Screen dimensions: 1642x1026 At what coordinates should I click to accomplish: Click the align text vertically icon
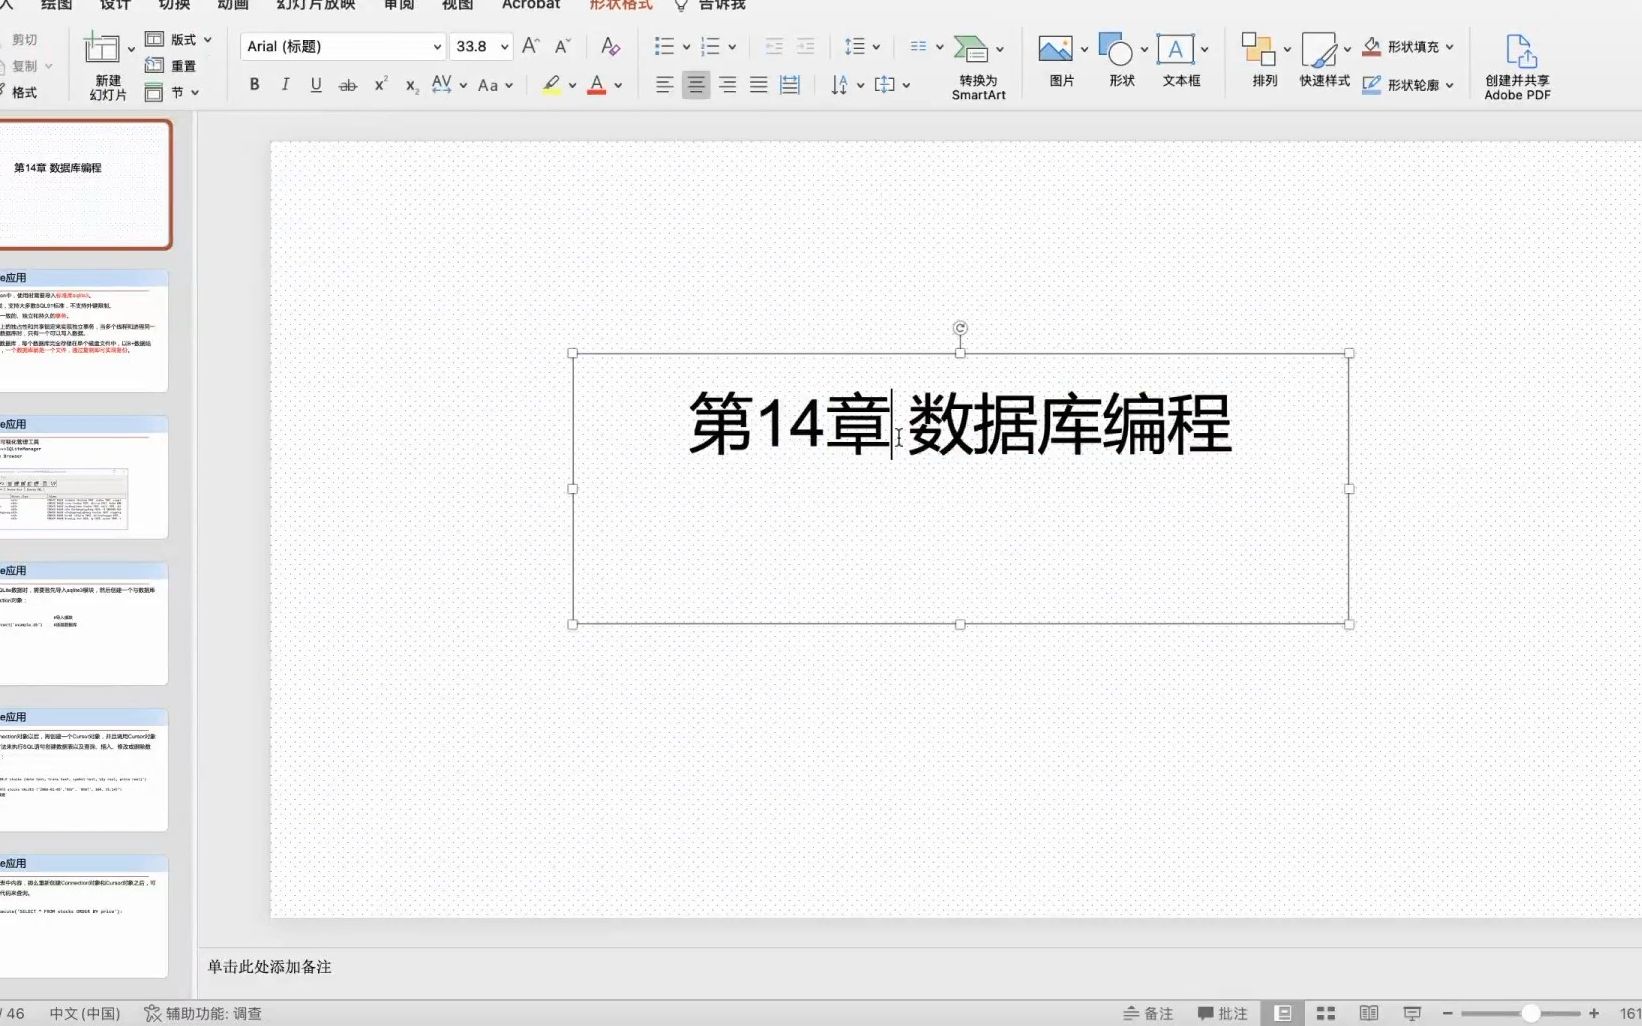coord(884,85)
